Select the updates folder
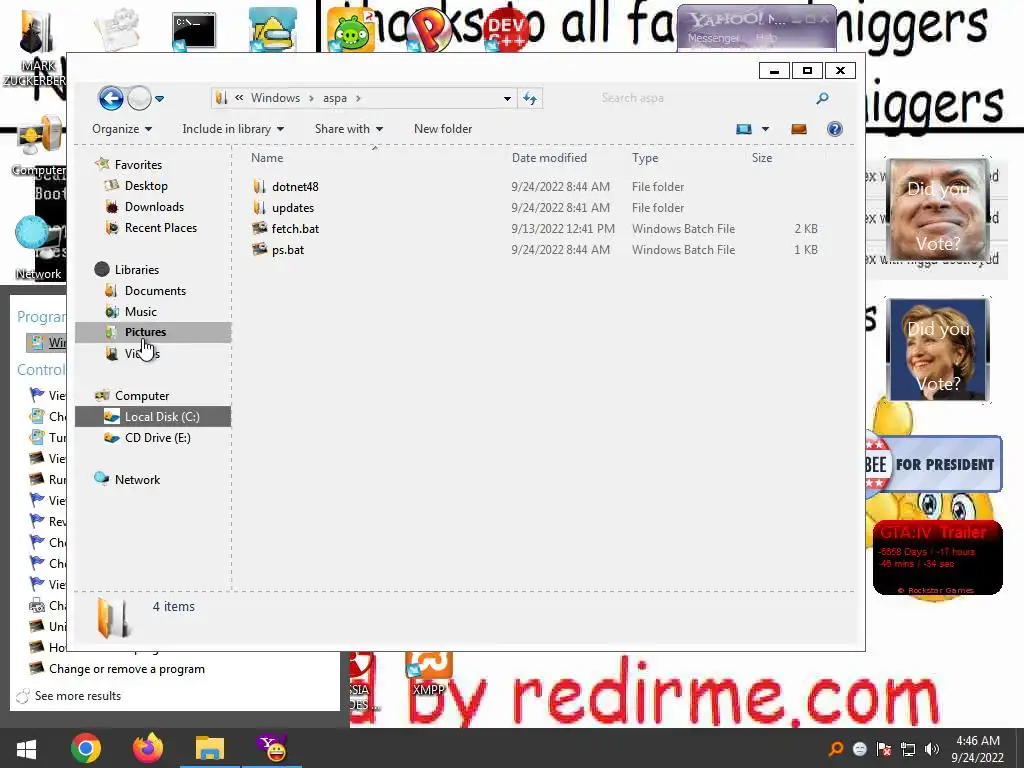 click(x=293, y=208)
